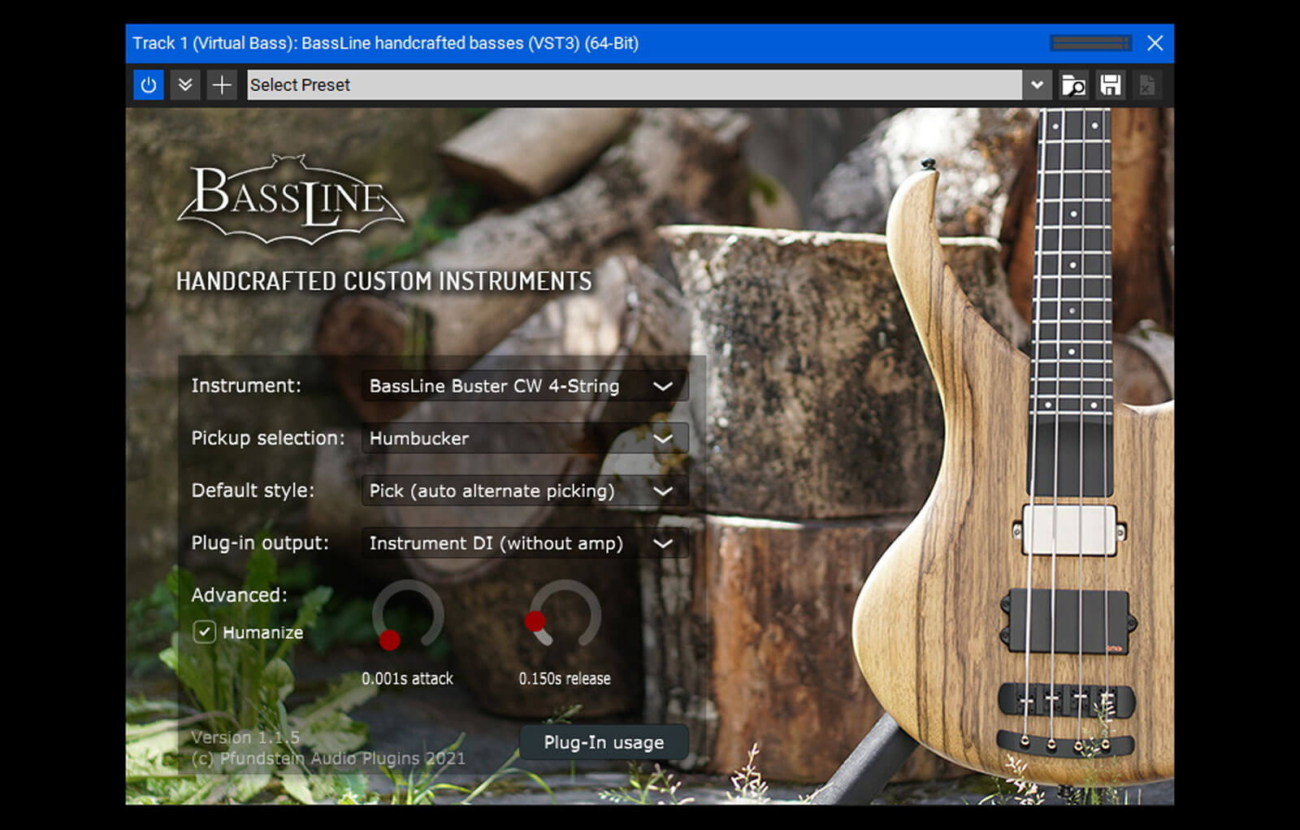Screen dimensions: 1300x830
Task: Click the Select Preset field
Action: [x=634, y=85]
